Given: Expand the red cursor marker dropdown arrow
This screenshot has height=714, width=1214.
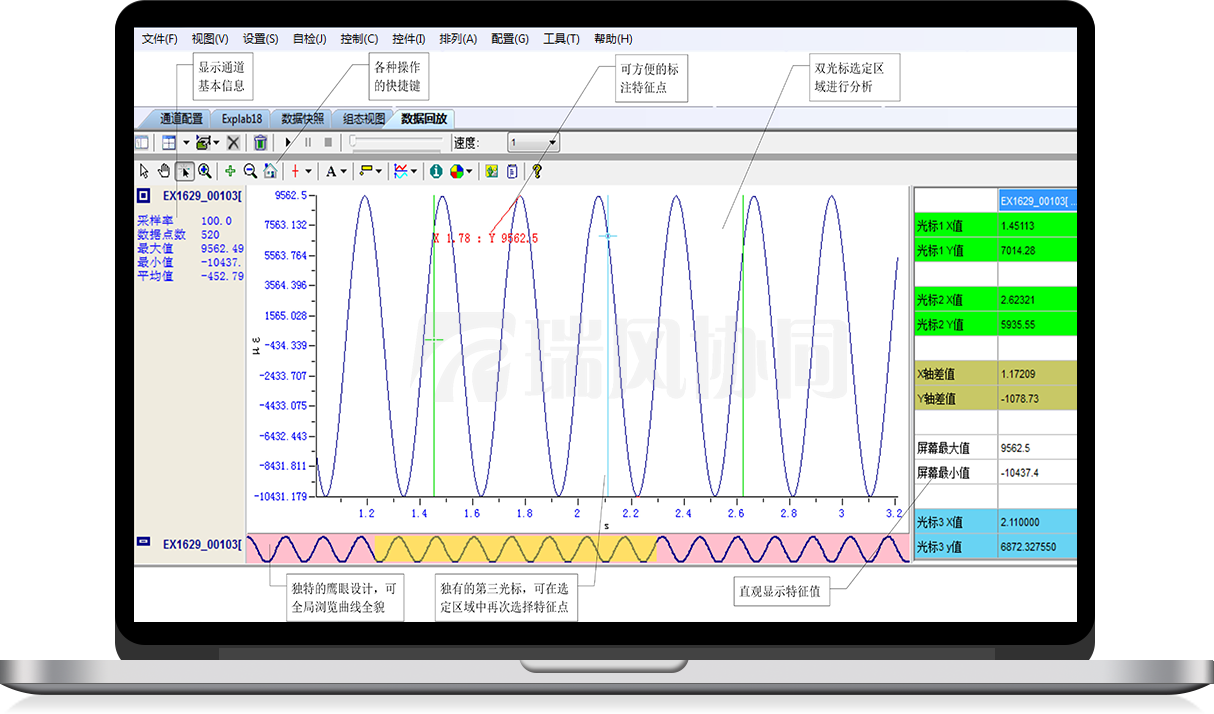Looking at the screenshot, I should tap(308, 172).
